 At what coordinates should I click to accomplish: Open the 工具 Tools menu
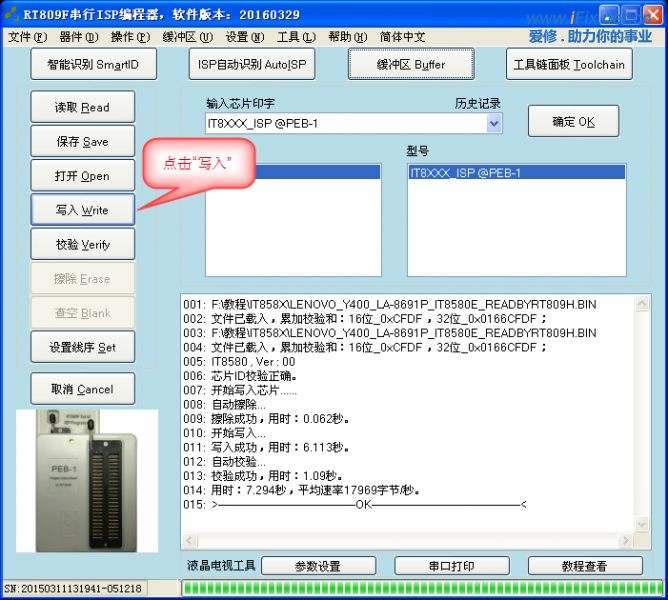coord(295,37)
